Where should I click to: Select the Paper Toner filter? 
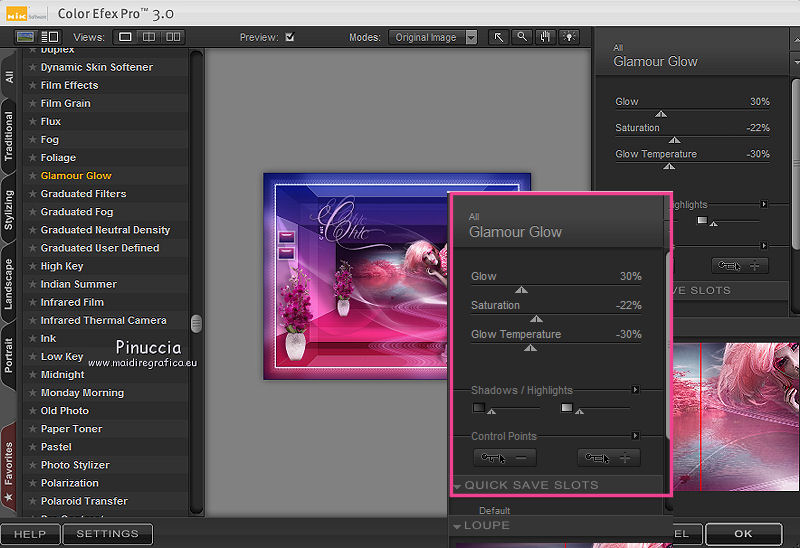tap(71, 429)
